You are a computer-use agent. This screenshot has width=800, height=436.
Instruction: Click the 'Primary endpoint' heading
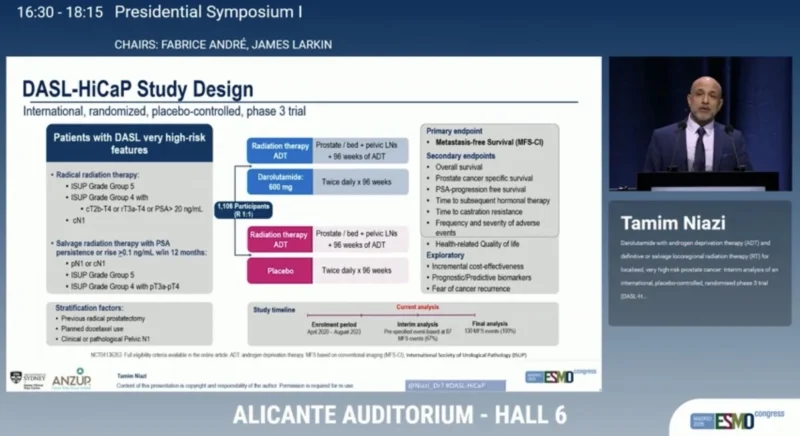pyautogui.click(x=454, y=131)
